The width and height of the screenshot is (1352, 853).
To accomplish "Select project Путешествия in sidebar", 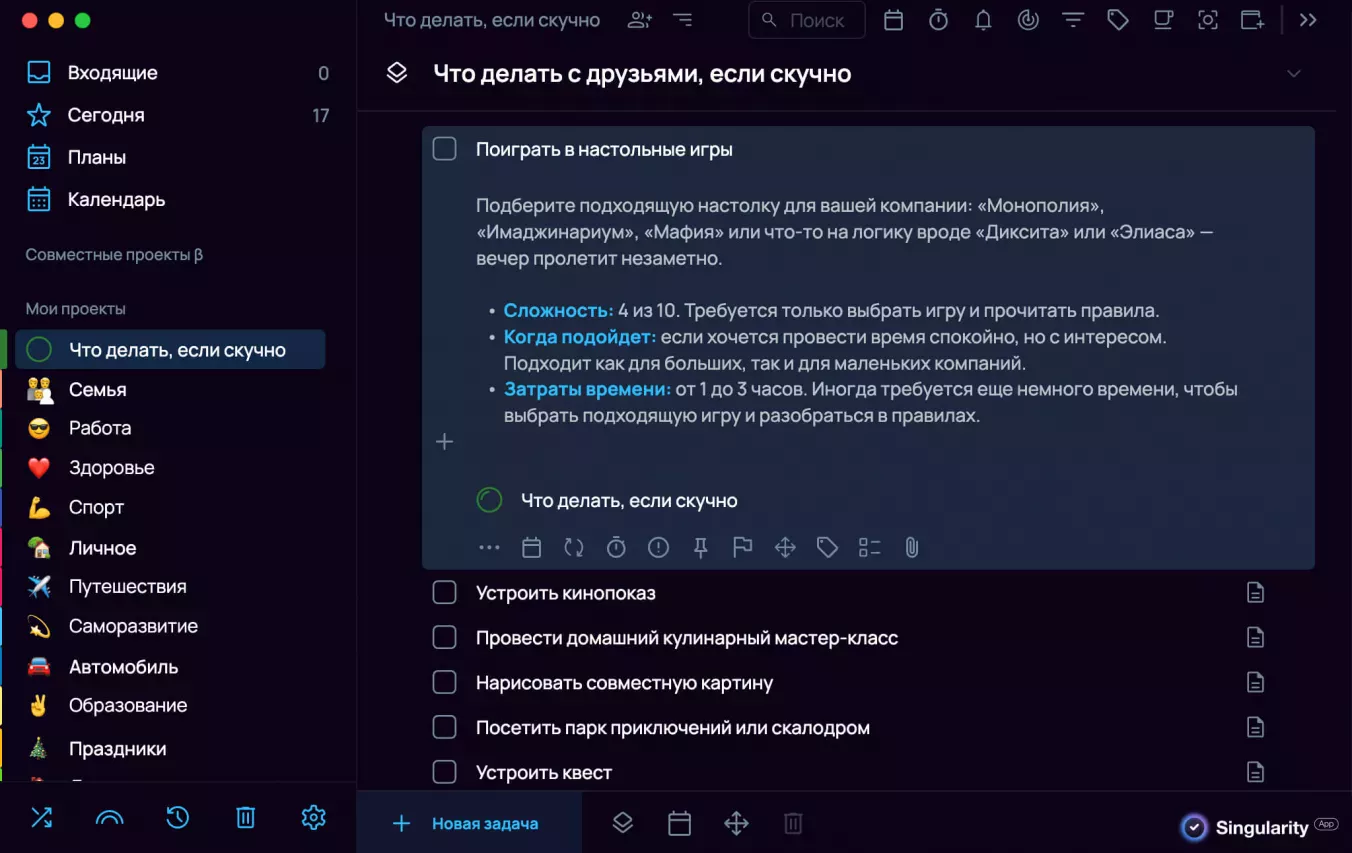I will 170,586.
